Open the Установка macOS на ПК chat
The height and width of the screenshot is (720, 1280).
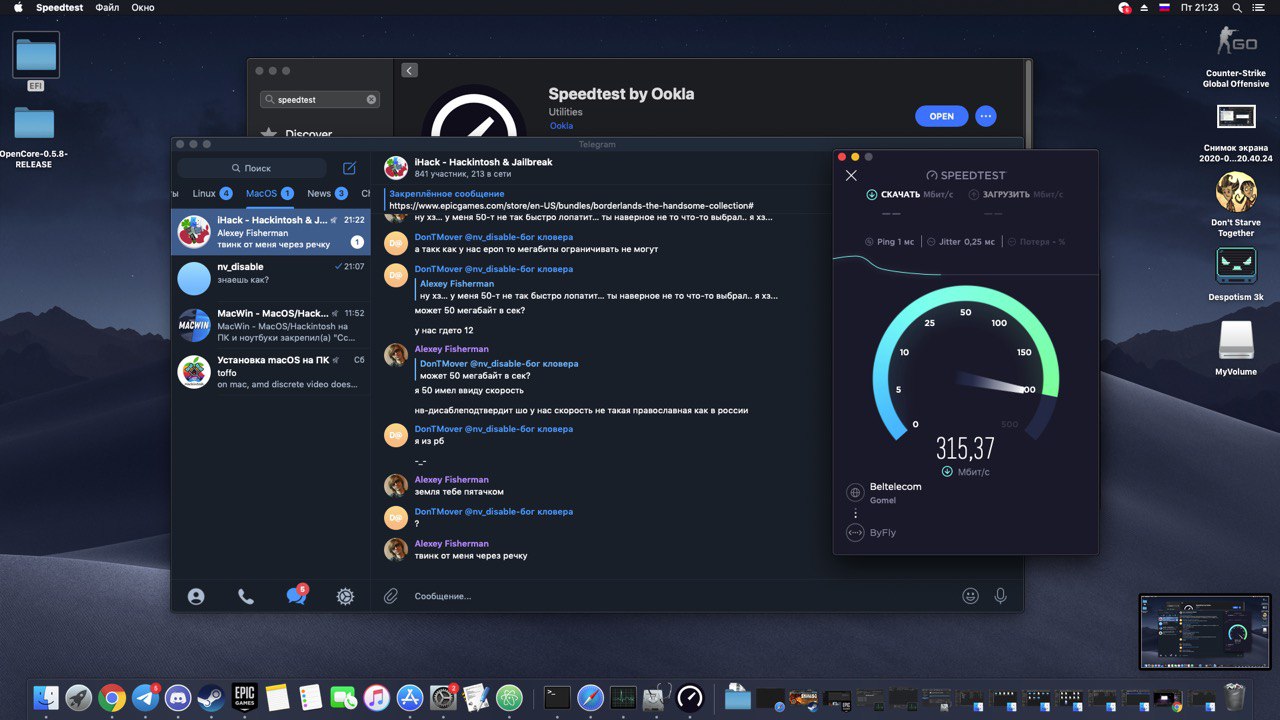click(271, 371)
